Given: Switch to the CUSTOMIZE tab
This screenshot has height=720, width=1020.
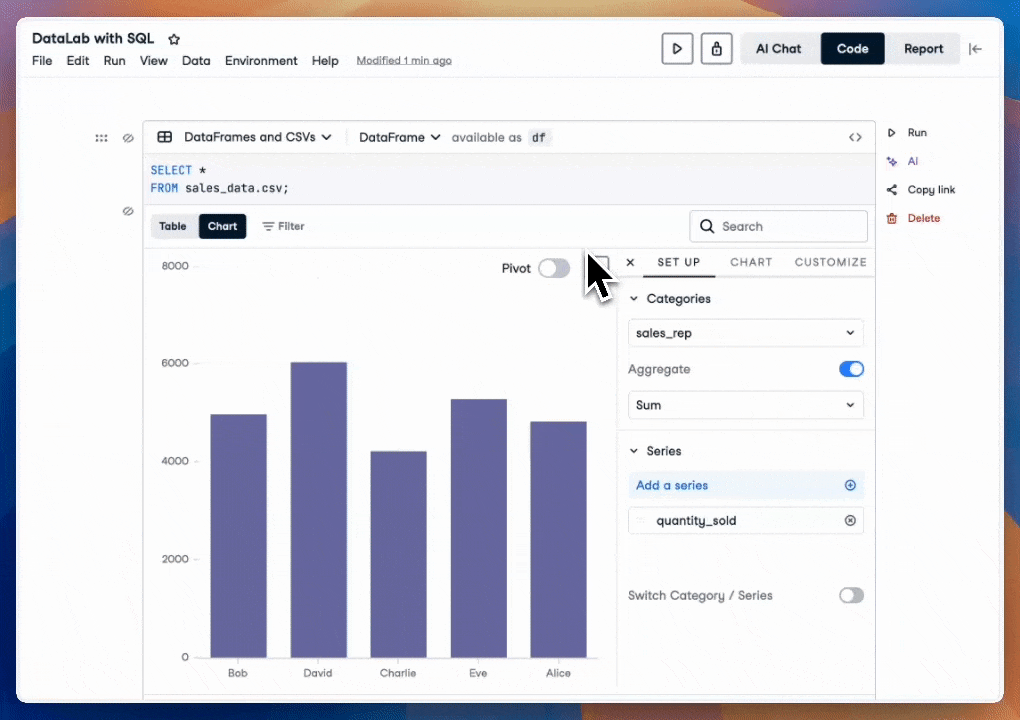Looking at the screenshot, I should click(831, 262).
